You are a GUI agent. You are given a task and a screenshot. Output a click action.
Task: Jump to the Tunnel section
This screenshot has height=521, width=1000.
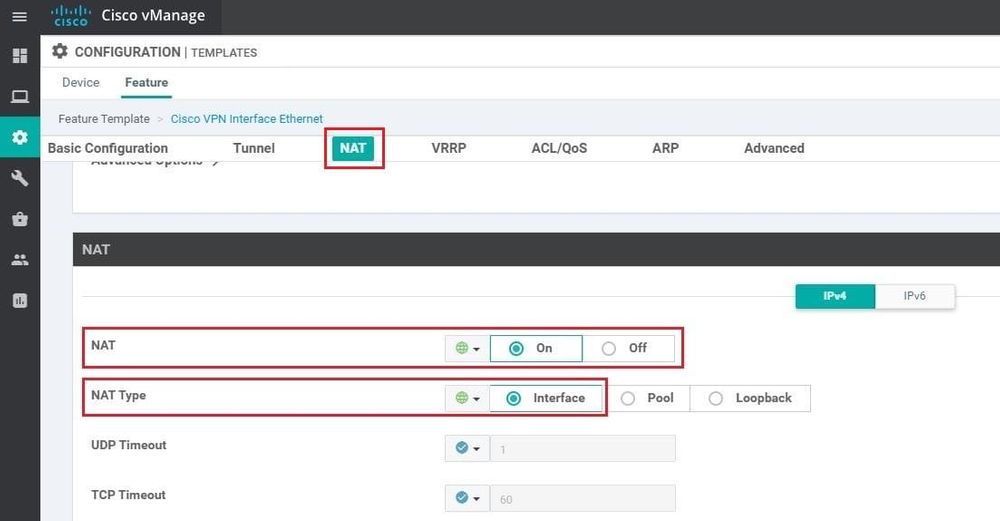click(x=254, y=148)
